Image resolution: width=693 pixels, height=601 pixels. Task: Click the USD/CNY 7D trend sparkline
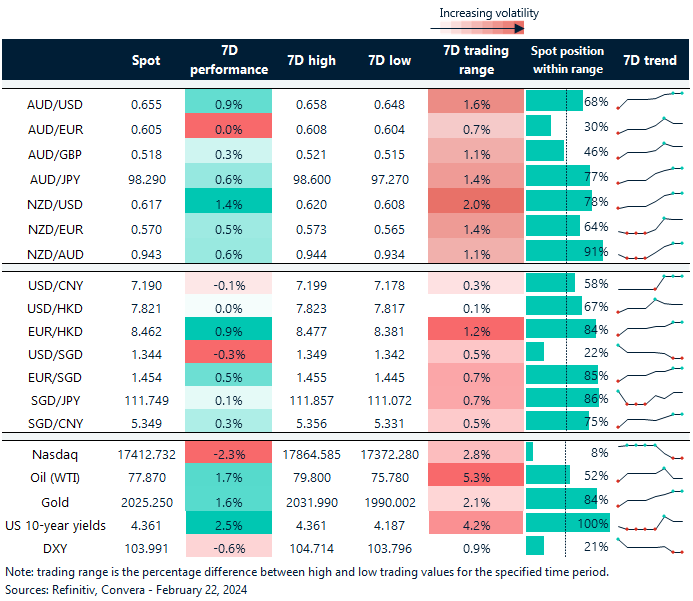[x=650, y=283]
